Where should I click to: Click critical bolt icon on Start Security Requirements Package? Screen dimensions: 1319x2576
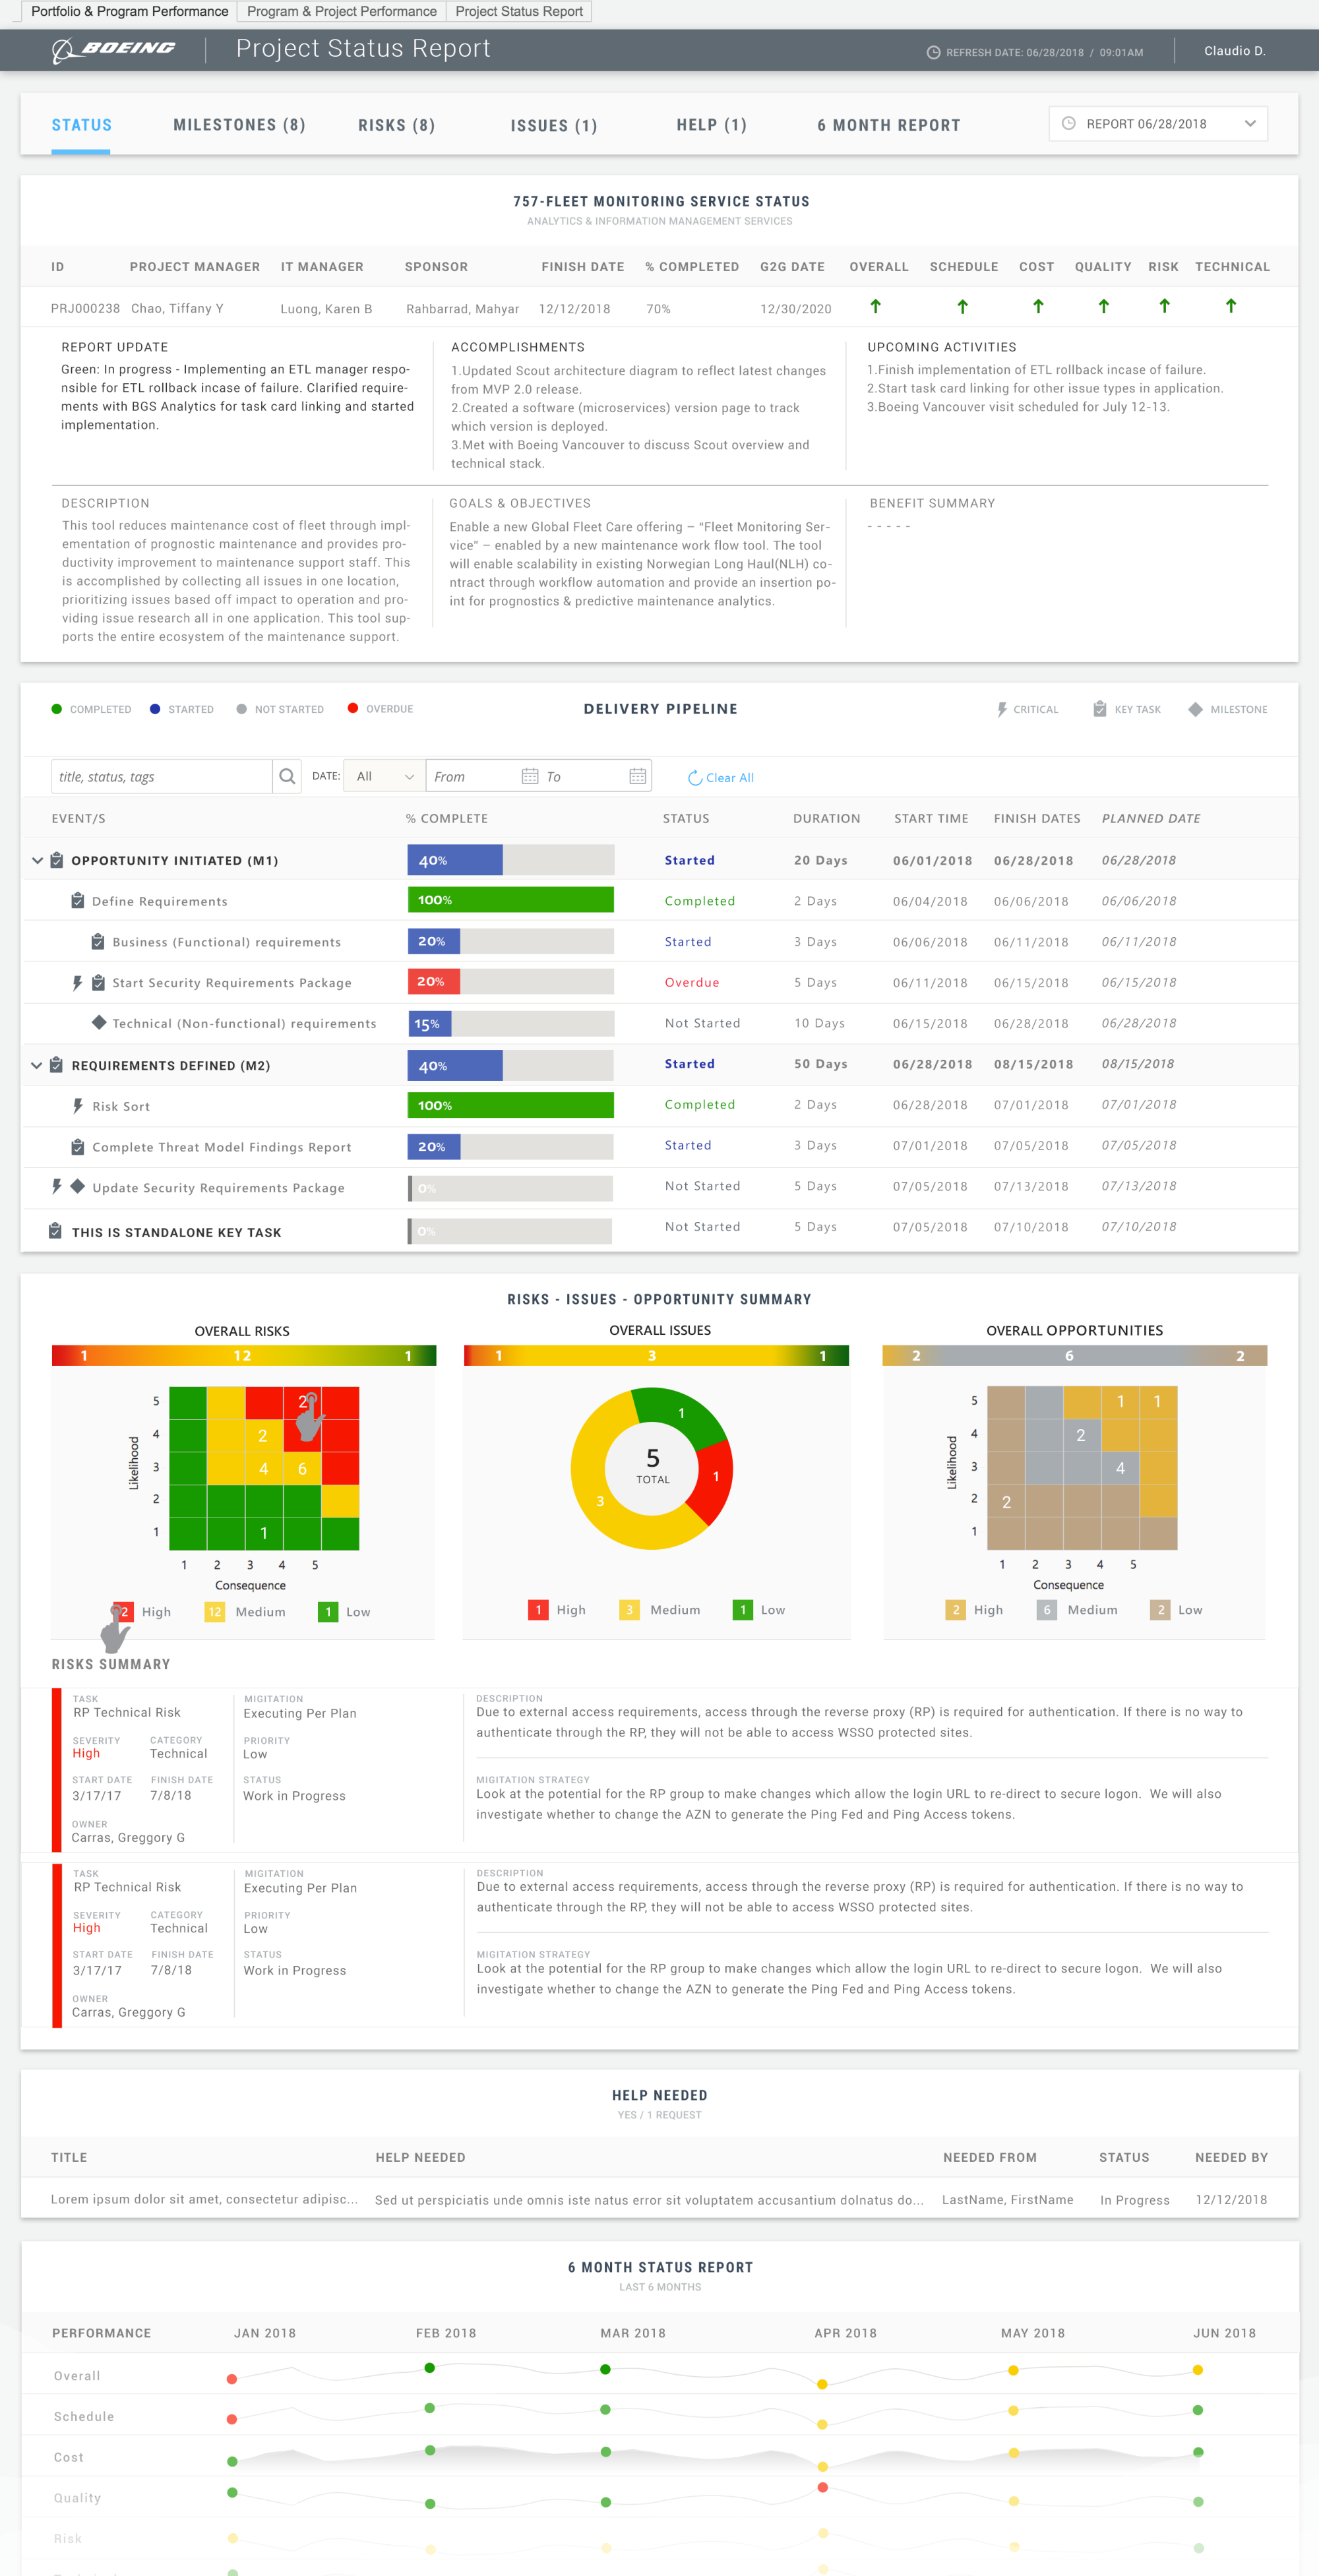point(77,983)
